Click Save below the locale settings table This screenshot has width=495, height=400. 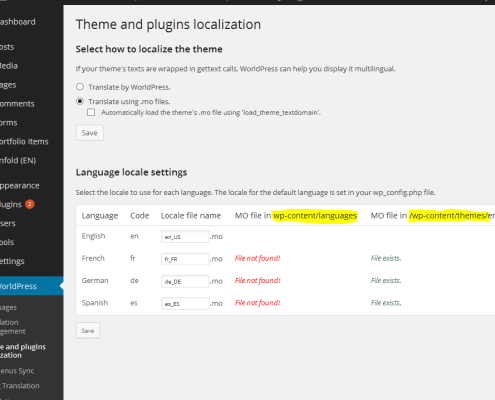pyautogui.click(x=88, y=331)
